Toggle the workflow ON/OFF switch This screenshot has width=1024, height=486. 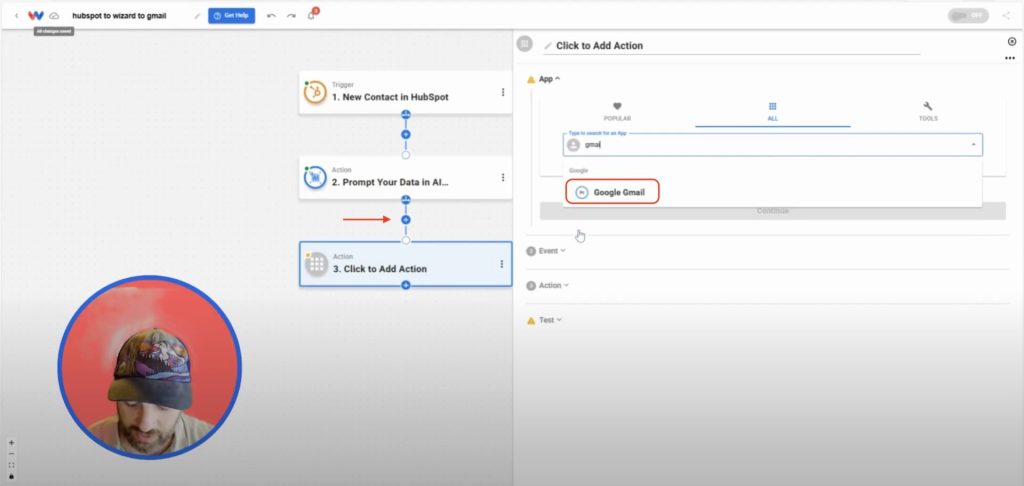968,16
